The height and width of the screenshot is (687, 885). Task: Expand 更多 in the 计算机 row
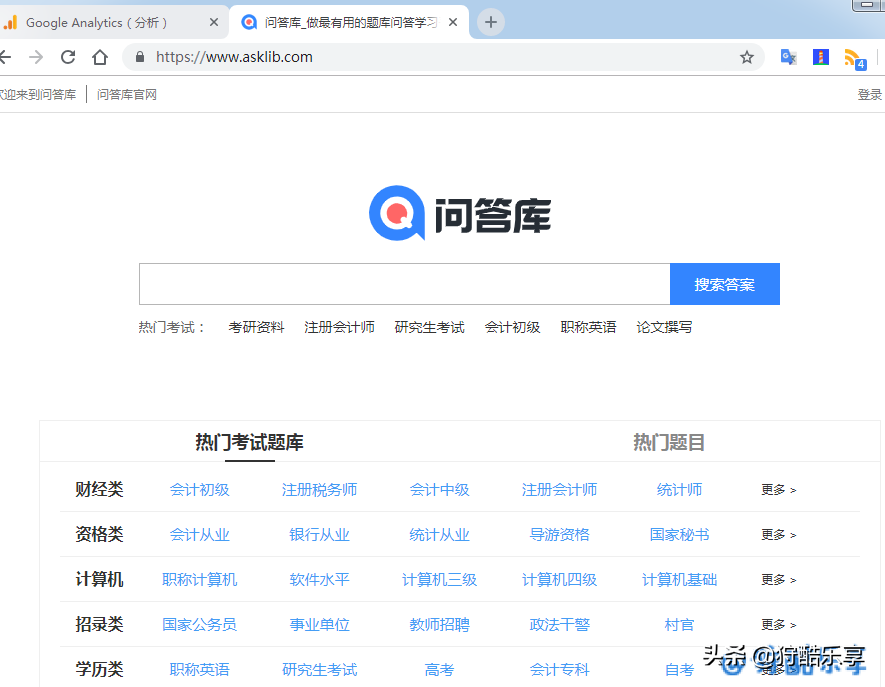pyautogui.click(x=778, y=580)
